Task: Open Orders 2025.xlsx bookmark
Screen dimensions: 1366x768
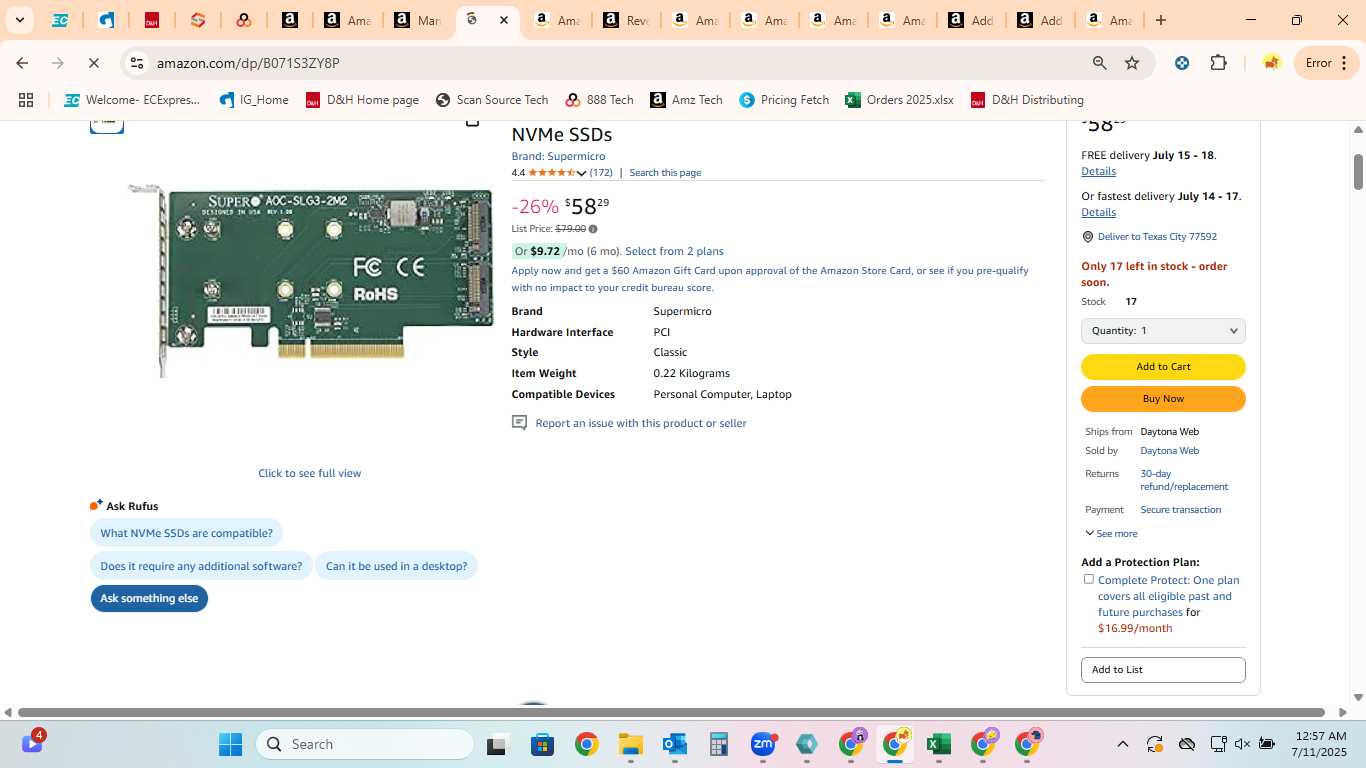Action: (899, 100)
